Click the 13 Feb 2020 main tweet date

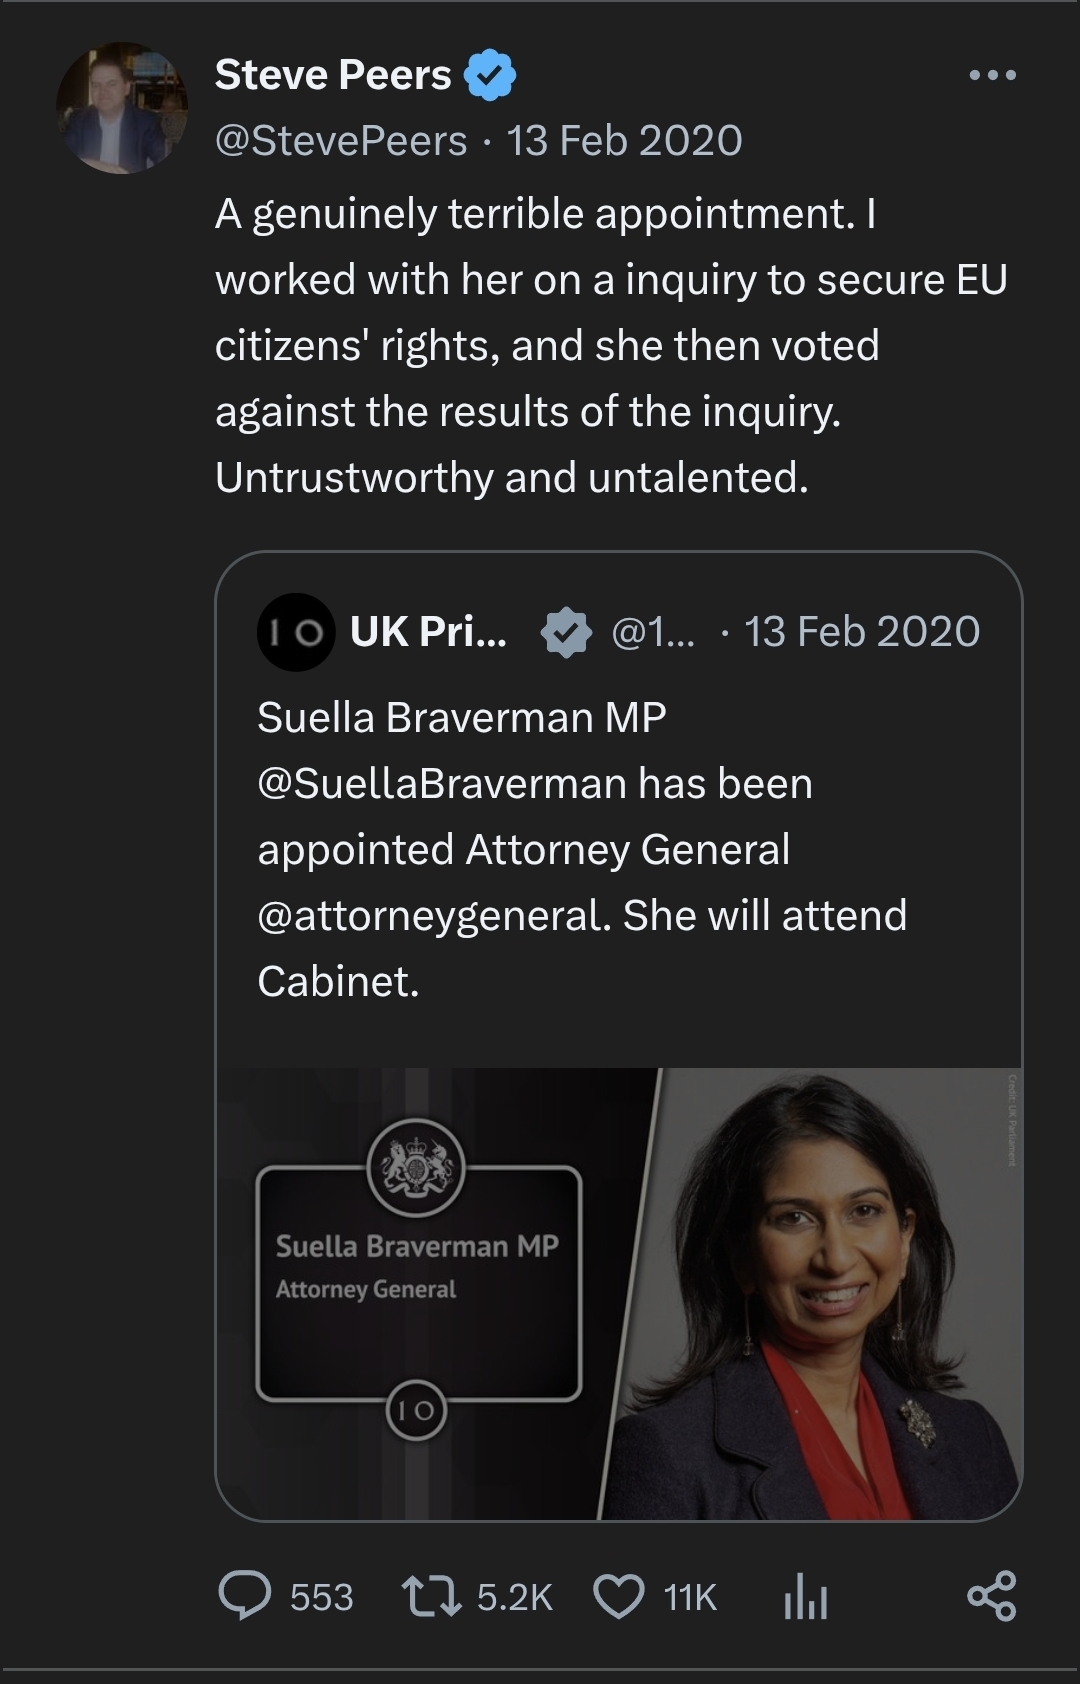point(624,141)
